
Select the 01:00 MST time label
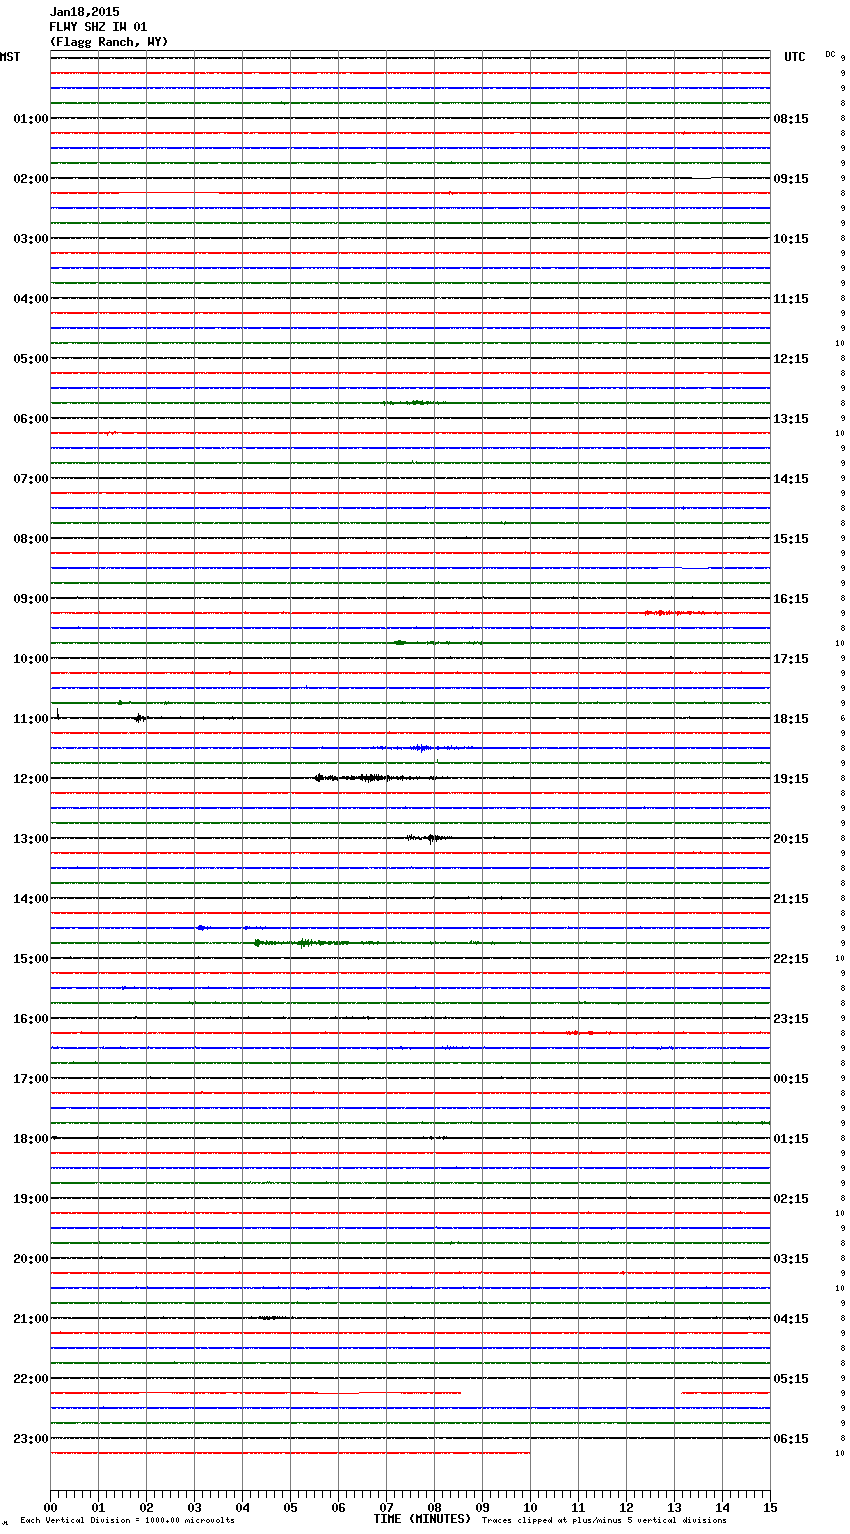pyautogui.click(x=31, y=119)
